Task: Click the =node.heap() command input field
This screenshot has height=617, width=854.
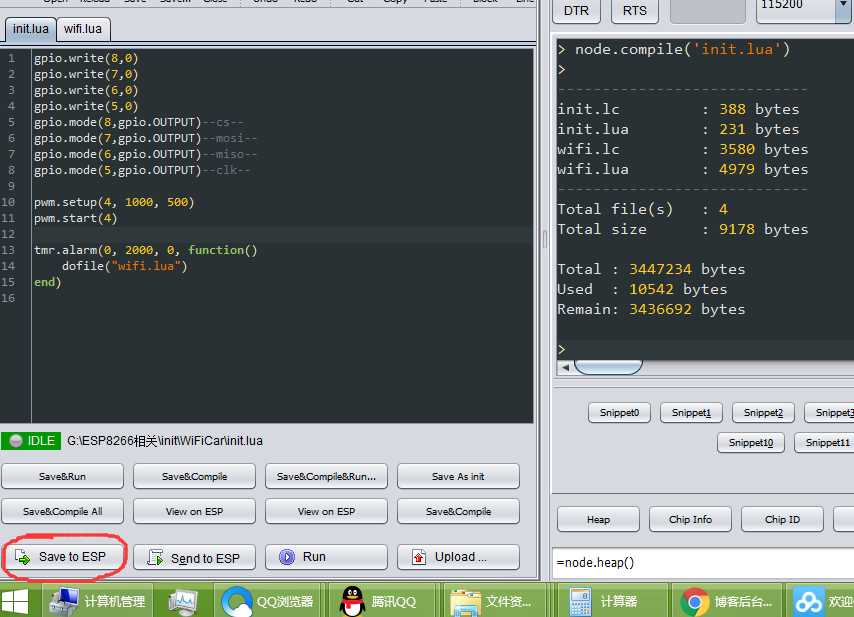Action: coord(703,563)
